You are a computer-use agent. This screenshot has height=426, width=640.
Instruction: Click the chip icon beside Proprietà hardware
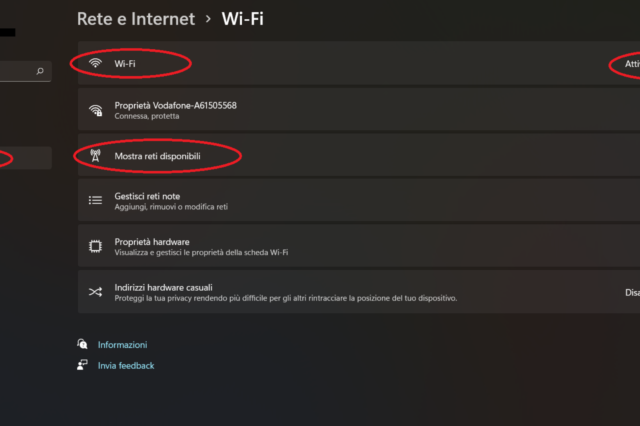pos(96,246)
